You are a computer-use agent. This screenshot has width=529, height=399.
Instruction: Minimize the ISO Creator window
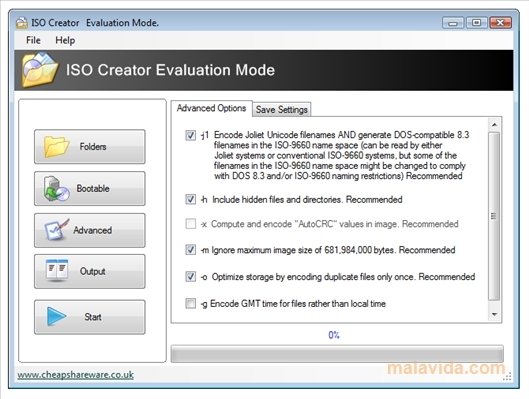click(x=453, y=23)
